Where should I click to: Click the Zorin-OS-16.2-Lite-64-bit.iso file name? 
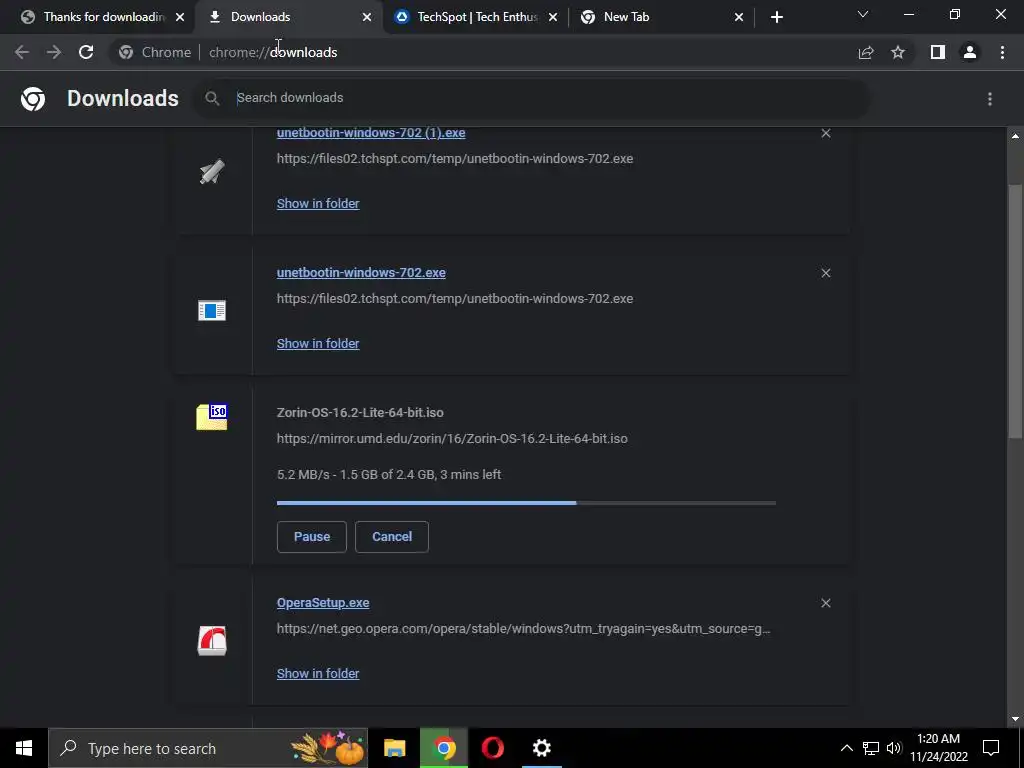click(360, 413)
